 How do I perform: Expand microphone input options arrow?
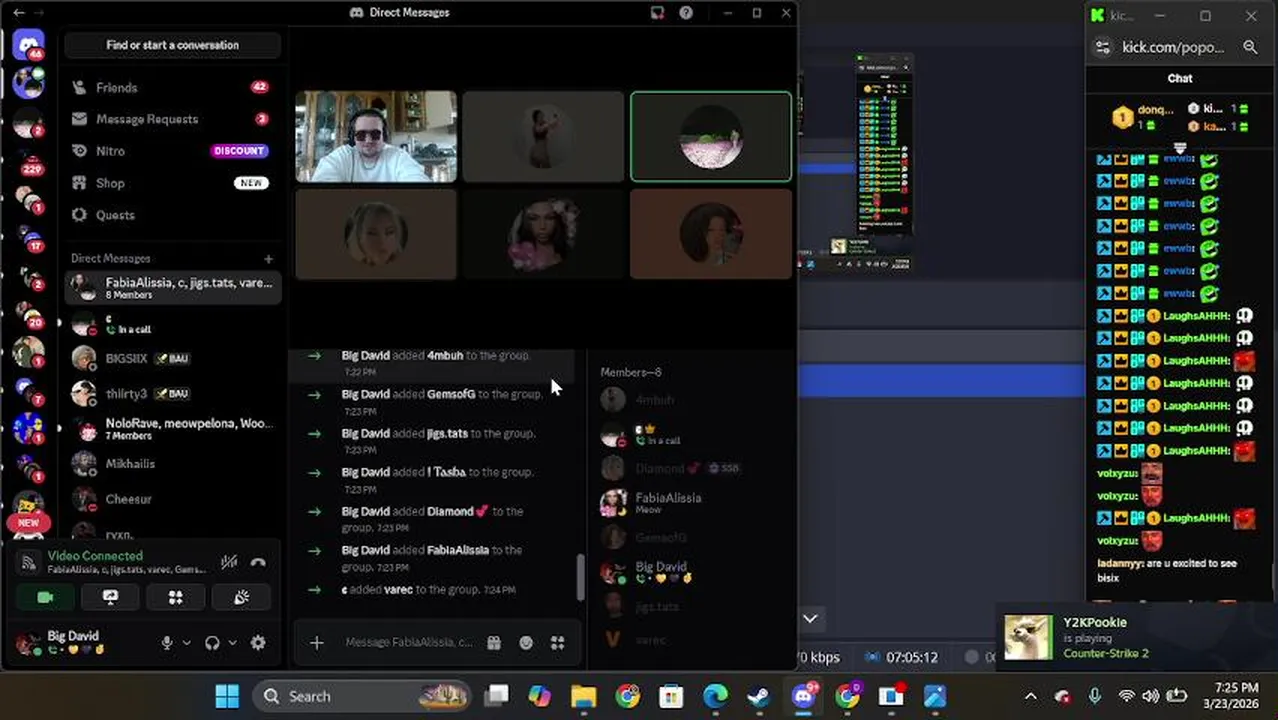[x=186, y=643]
